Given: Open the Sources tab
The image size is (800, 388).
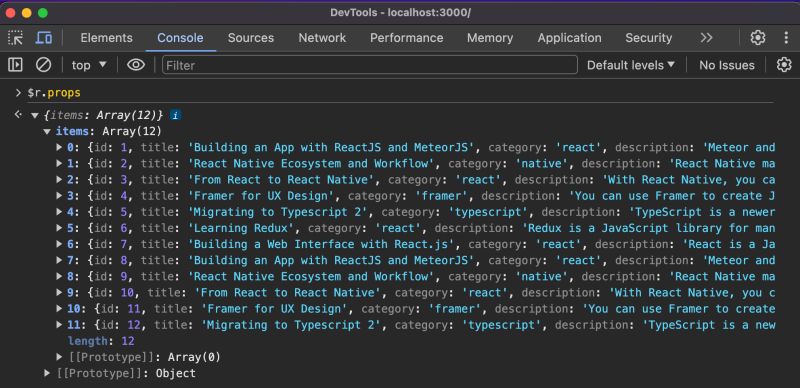Looking at the screenshot, I should click(x=251, y=38).
